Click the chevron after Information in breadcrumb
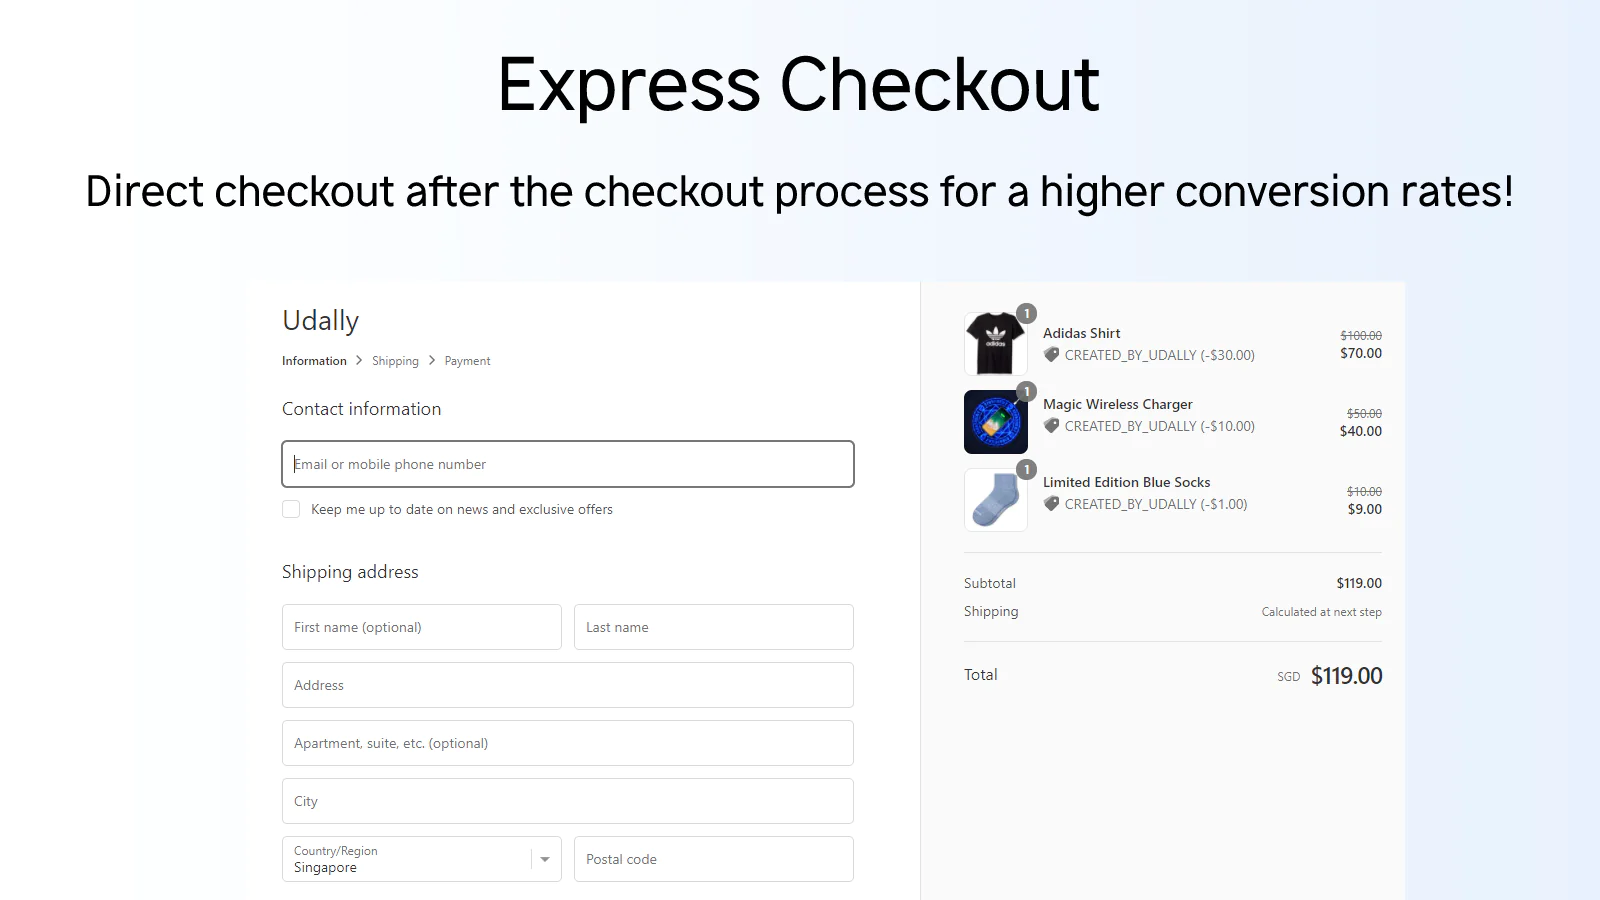Viewport: 1600px width, 900px height. pos(359,361)
